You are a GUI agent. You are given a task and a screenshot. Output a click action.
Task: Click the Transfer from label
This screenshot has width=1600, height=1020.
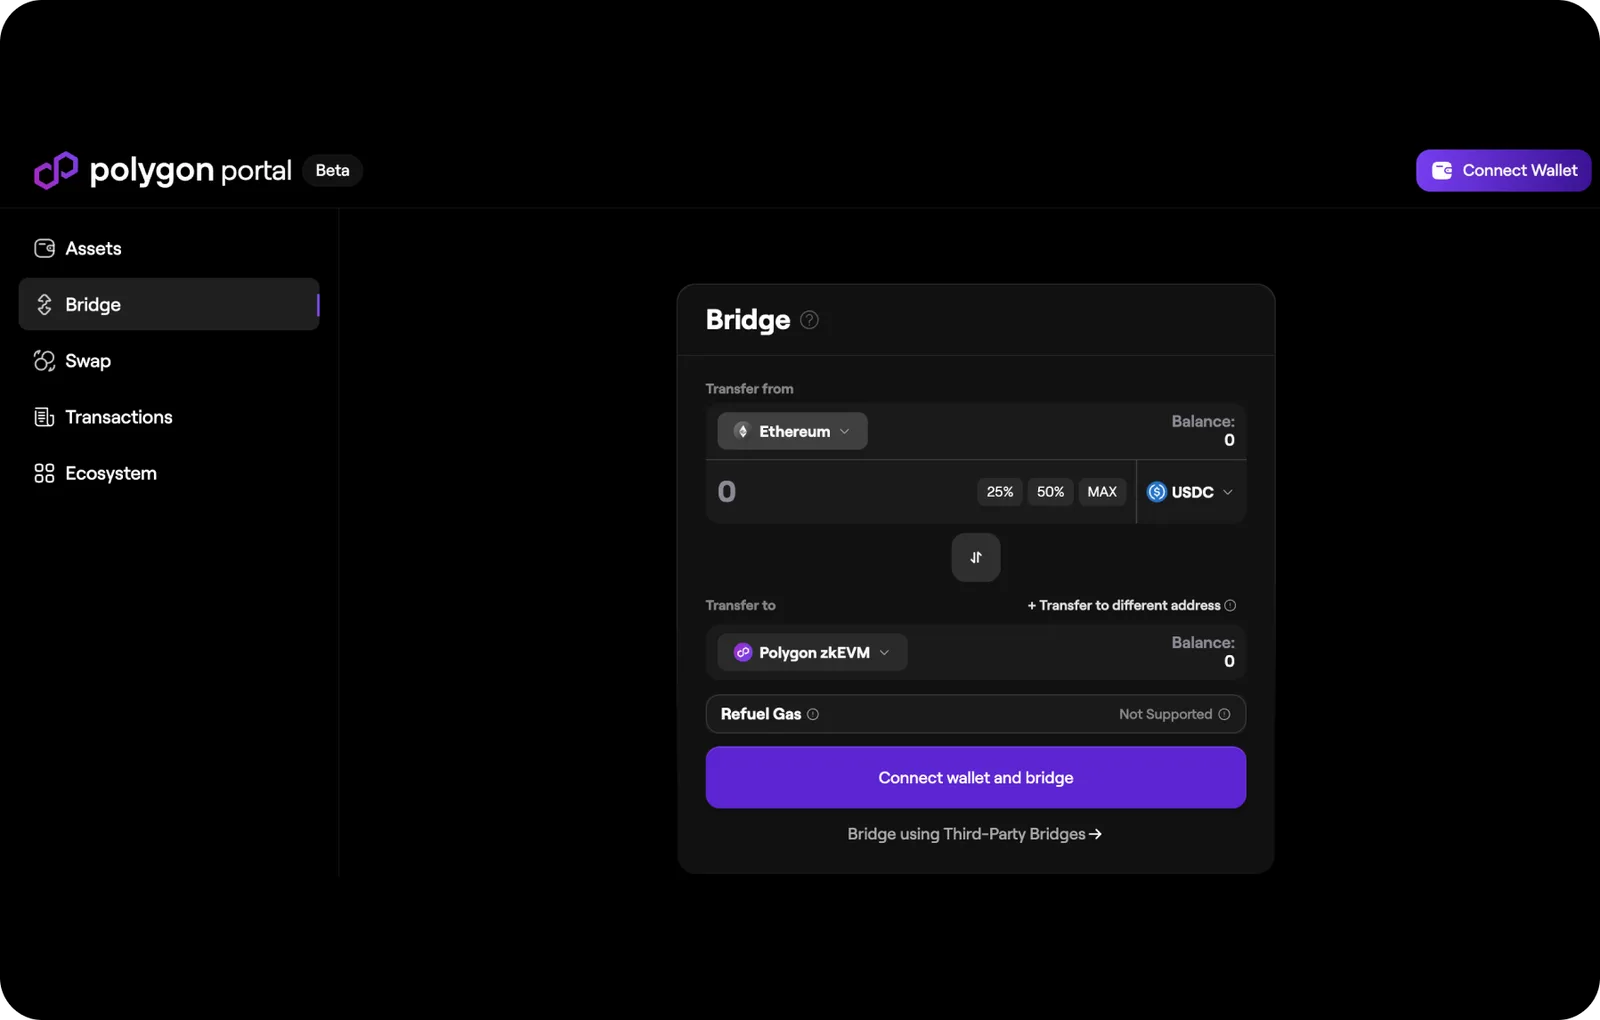[749, 388]
